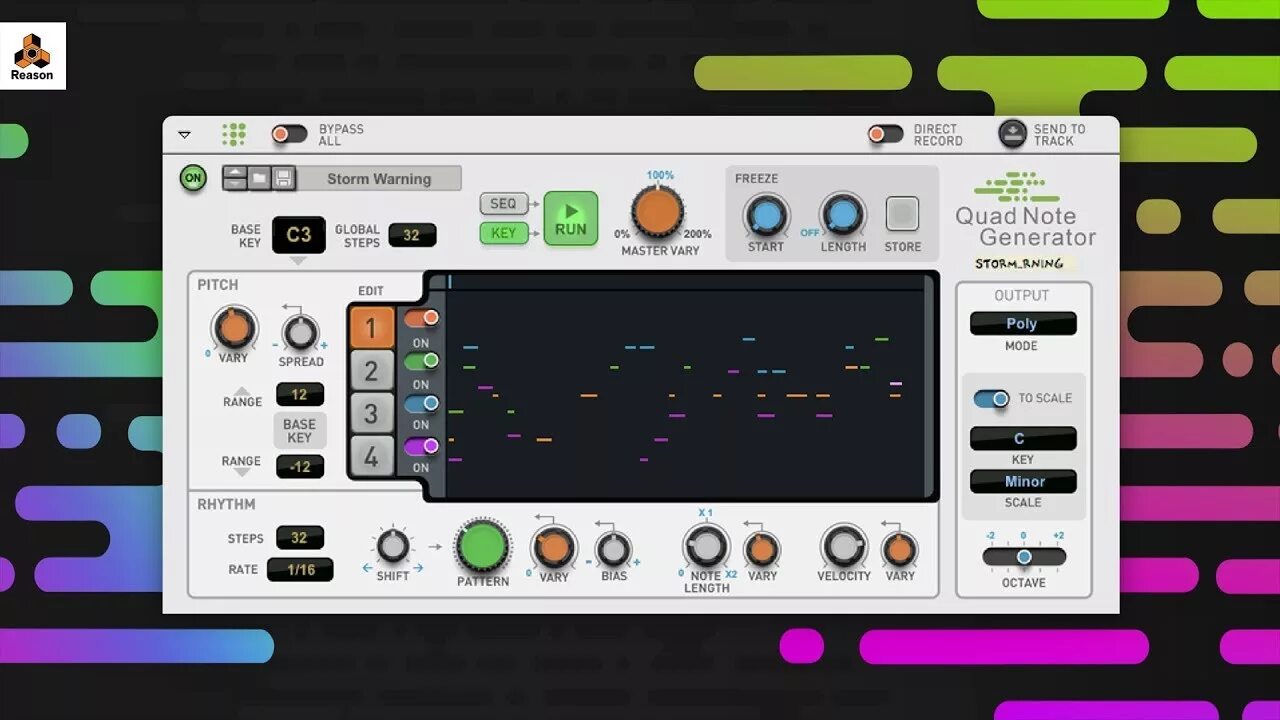Click the Shift knob
1280x720 pixels.
(x=393, y=546)
